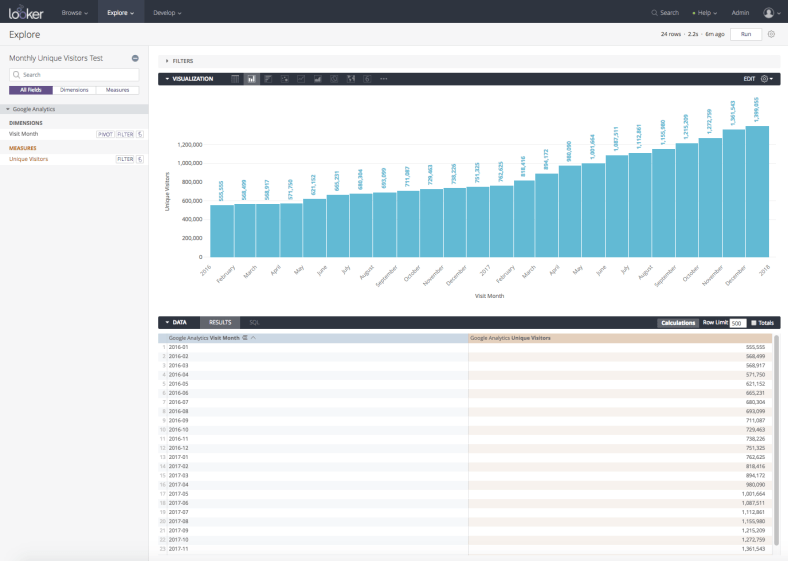Click the Calculations button
This screenshot has width=788, height=561.
coord(678,323)
